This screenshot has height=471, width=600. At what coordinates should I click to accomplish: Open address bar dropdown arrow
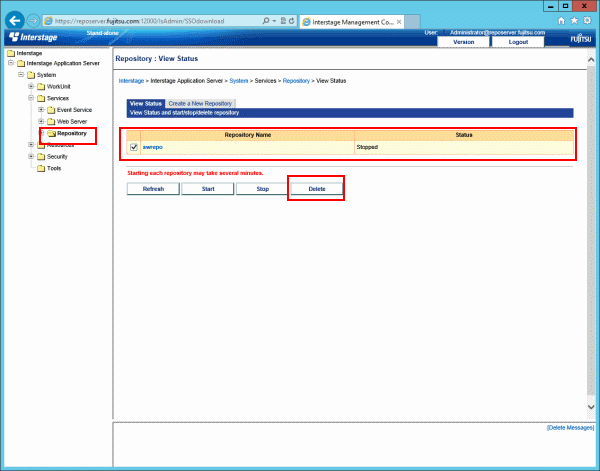[274, 21]
